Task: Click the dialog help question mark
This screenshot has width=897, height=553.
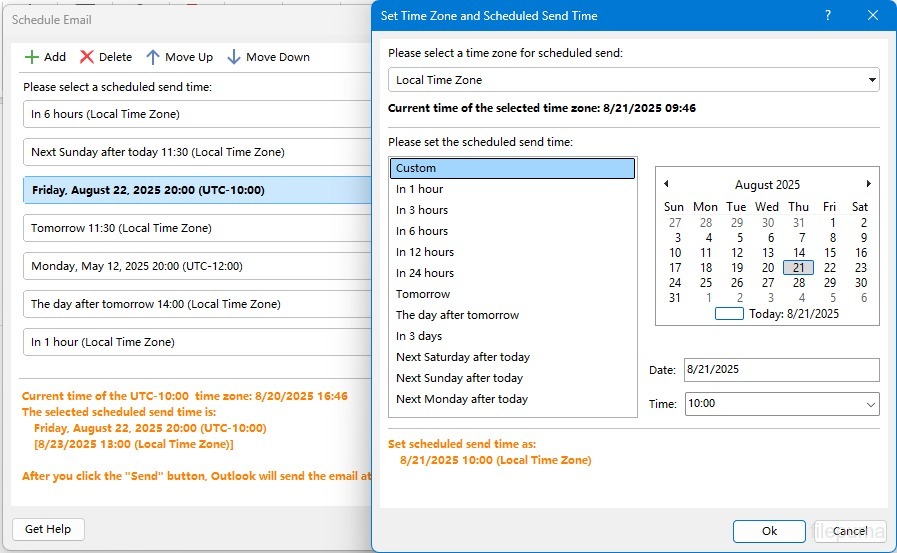Action: [x=827, y=15]
